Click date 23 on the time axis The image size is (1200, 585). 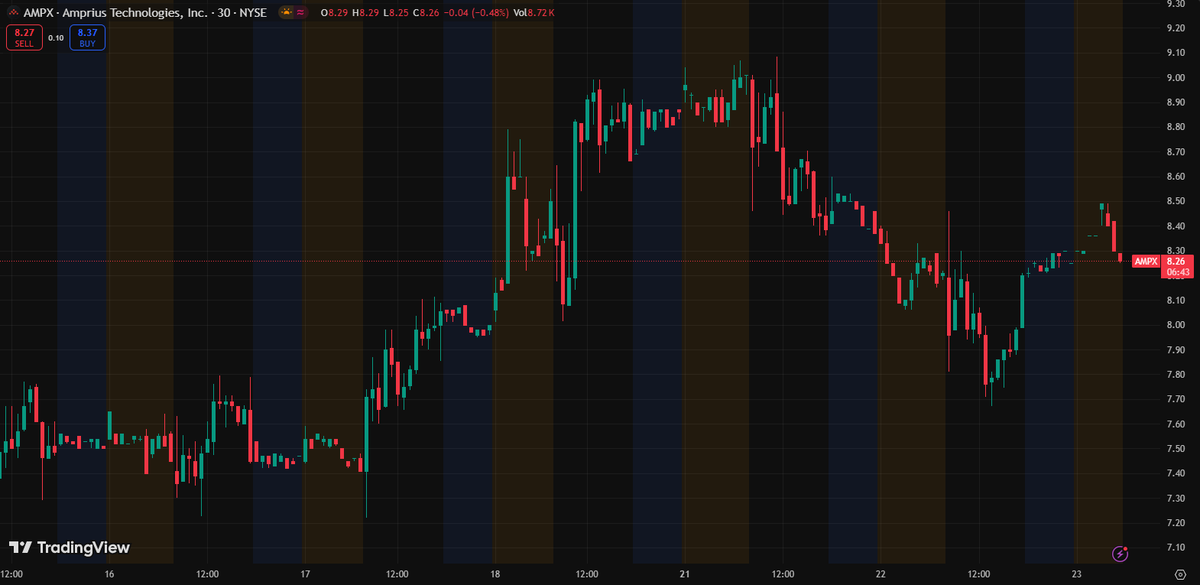[x=1076, y=574]
